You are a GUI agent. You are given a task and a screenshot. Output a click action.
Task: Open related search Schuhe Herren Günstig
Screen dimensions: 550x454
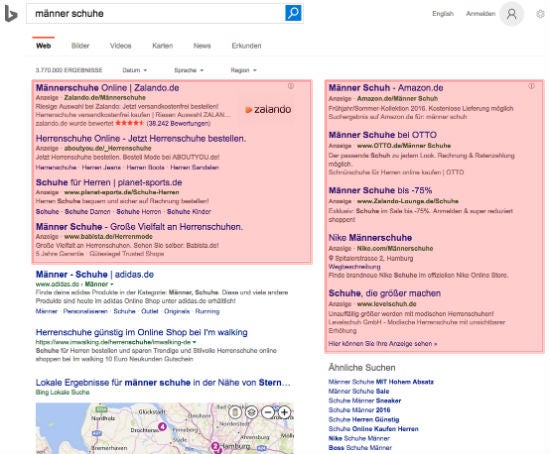pyautogui.click(x=364, y=420)
